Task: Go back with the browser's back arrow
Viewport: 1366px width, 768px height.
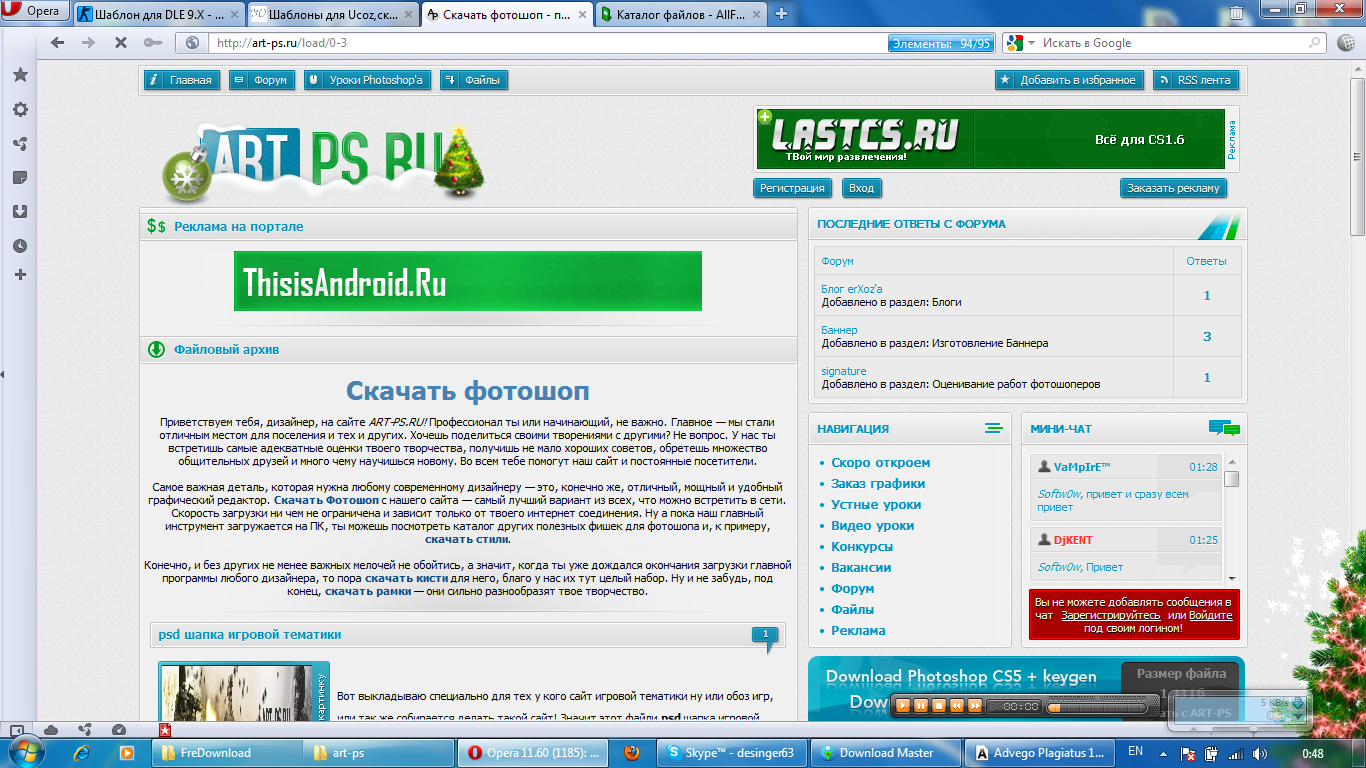Action: pyautogui.click(x=57, y=43)
